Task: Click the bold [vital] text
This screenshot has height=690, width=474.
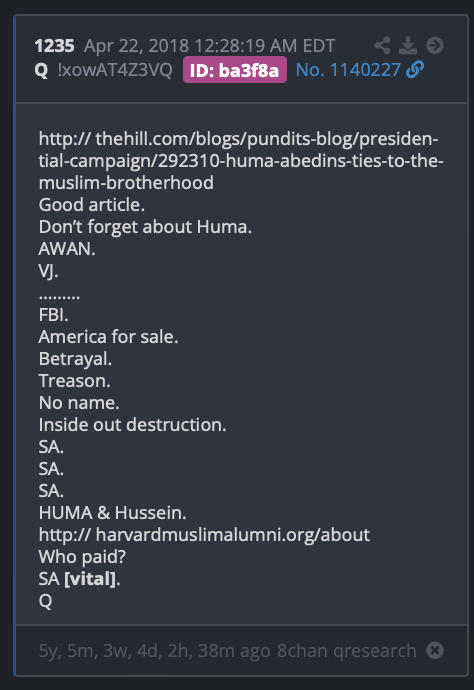Action: (90, 579)
